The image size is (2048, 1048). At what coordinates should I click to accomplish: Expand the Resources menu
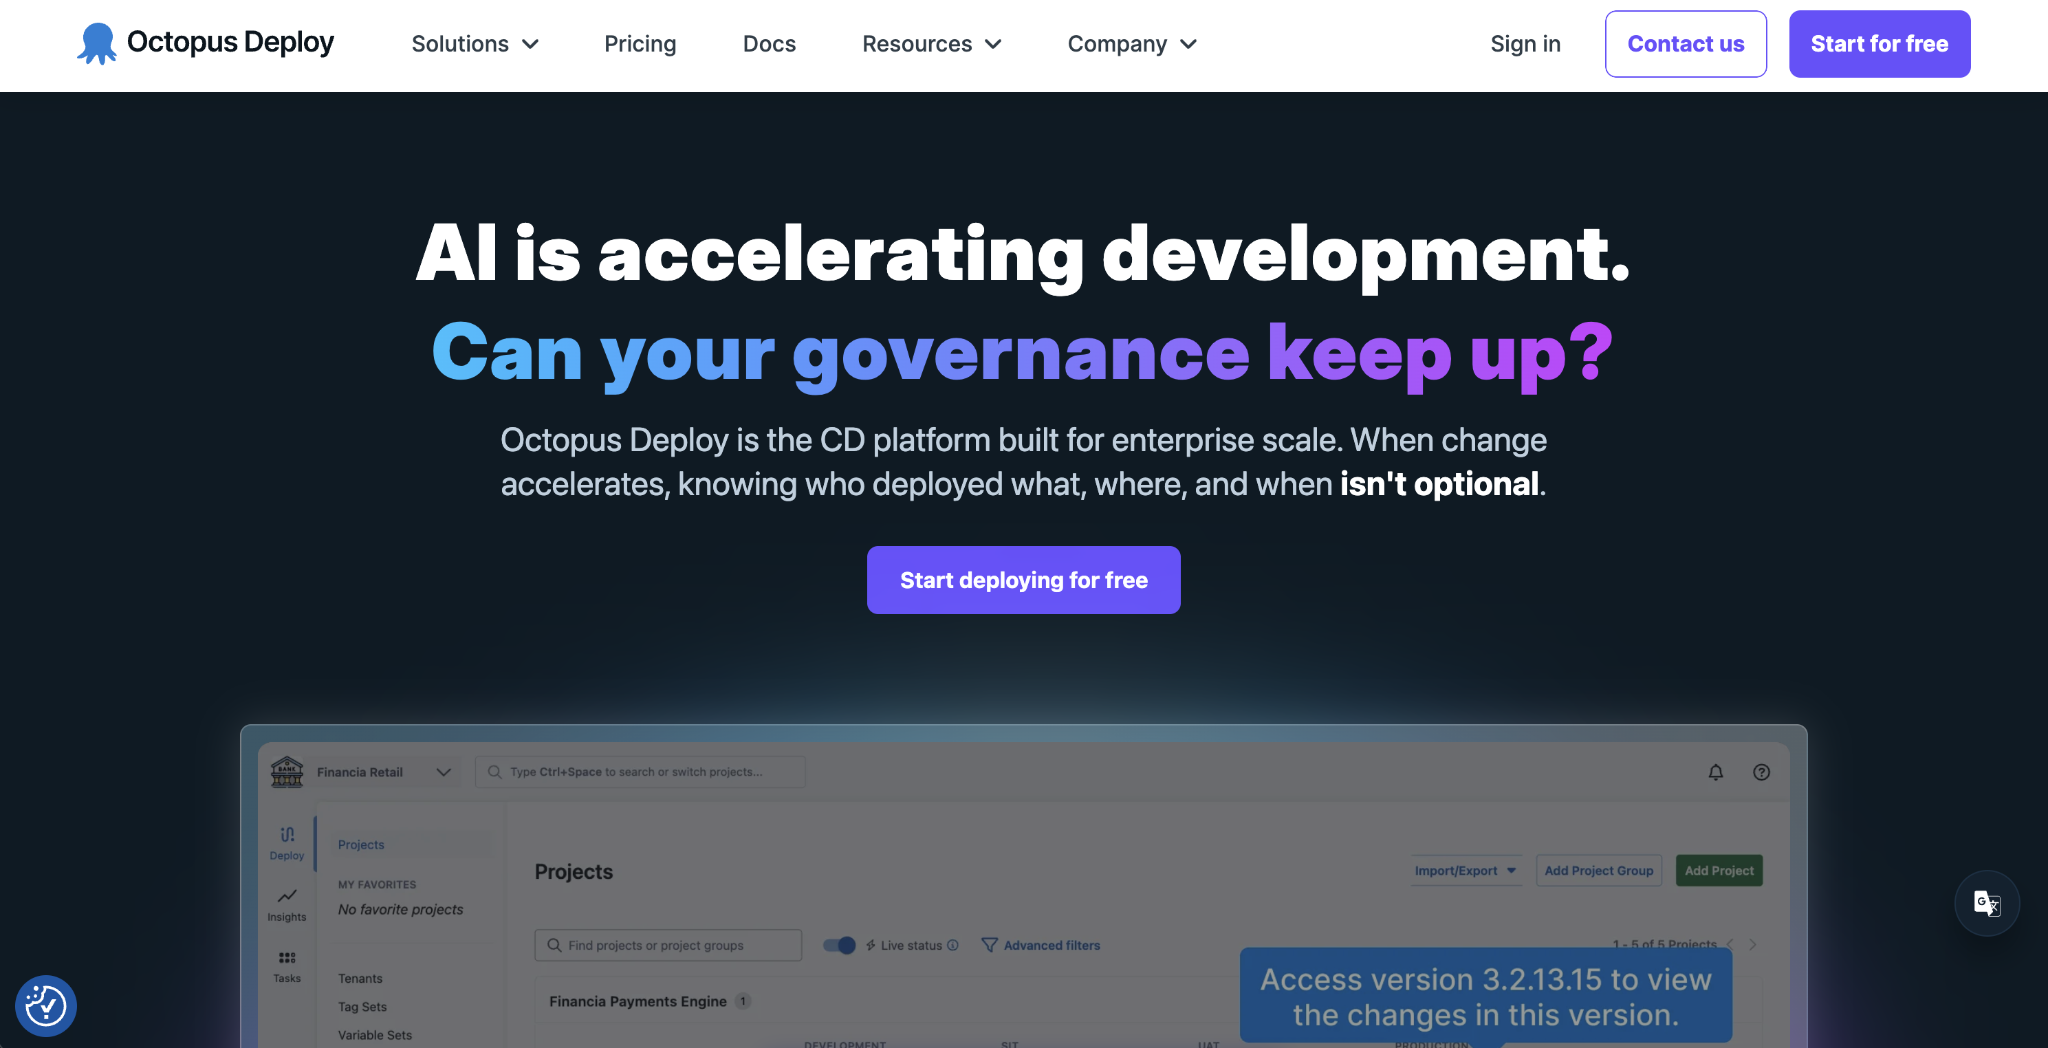[x=932, y=44]
